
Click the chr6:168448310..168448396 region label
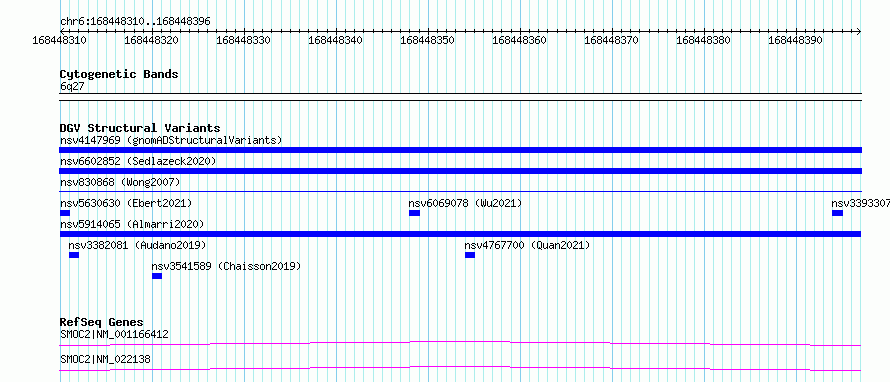tap(135, 22)
